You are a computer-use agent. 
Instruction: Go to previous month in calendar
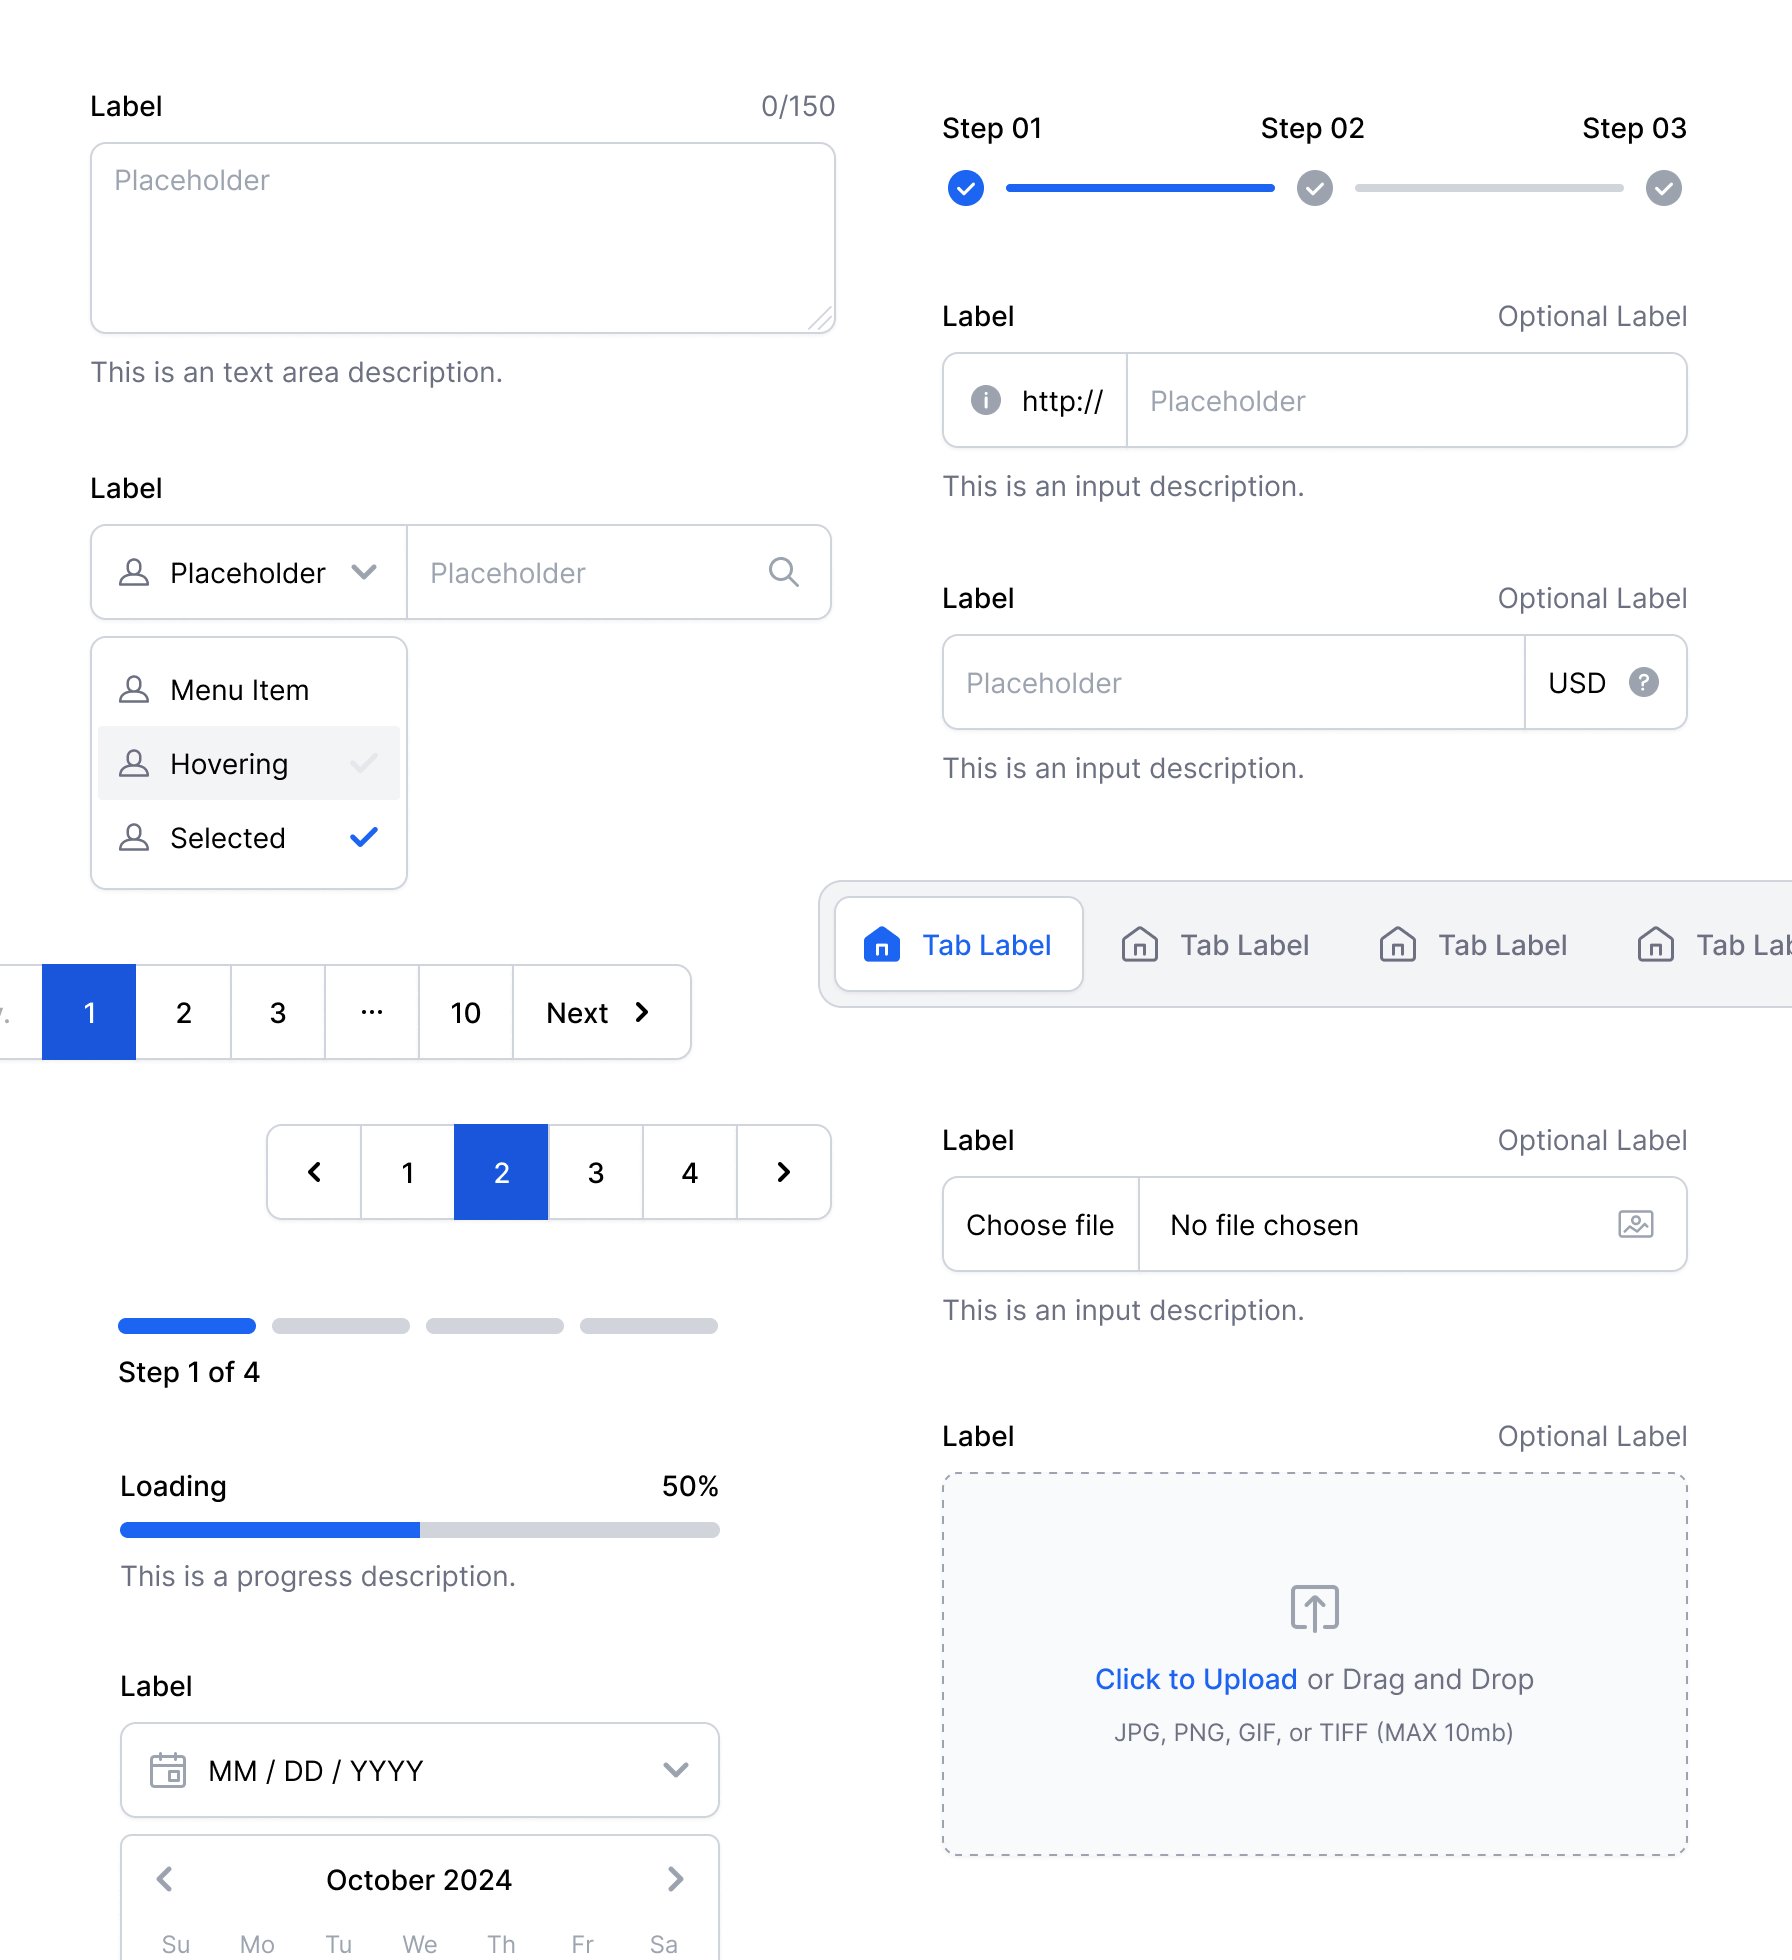point(165,1879)
